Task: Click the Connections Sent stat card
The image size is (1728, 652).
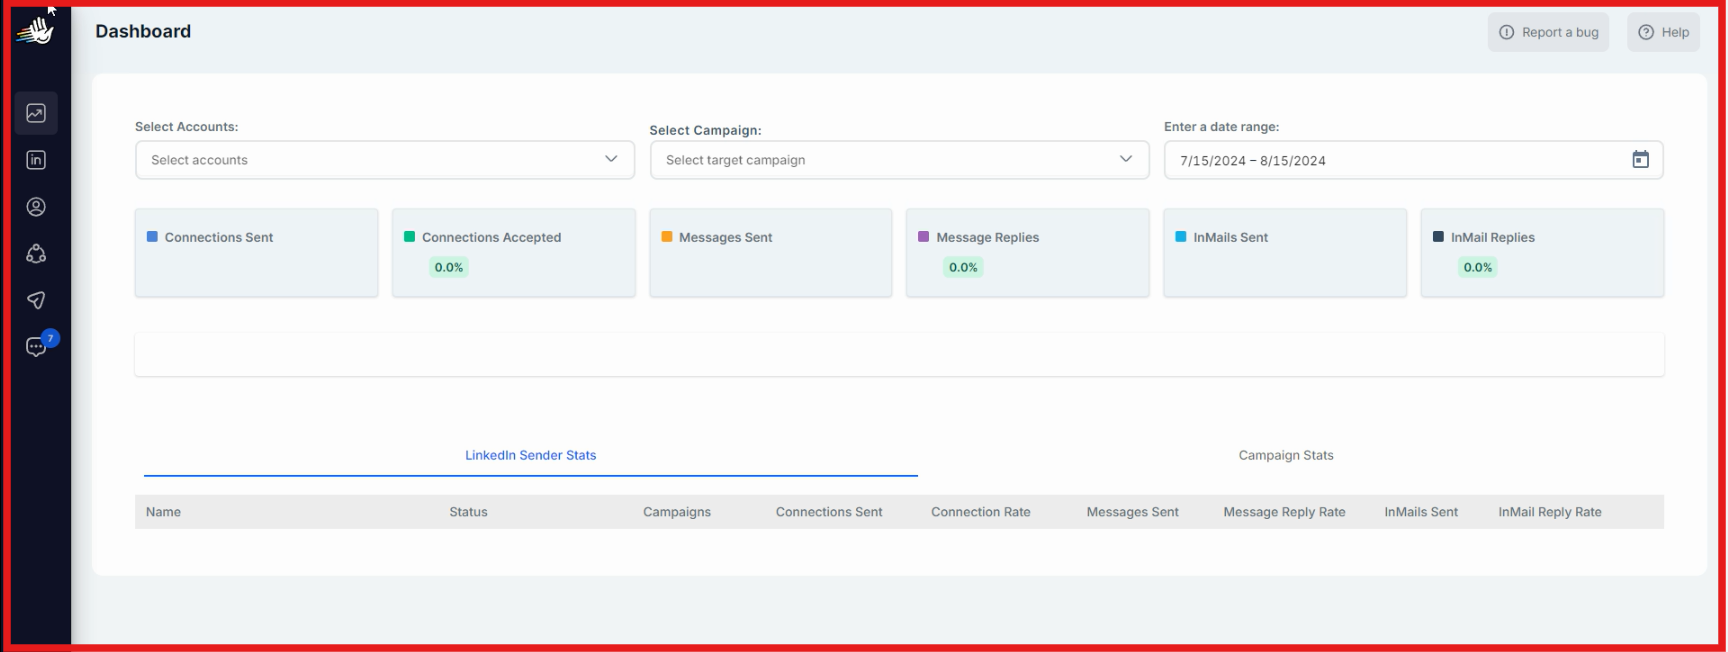Action: (256, 253)
